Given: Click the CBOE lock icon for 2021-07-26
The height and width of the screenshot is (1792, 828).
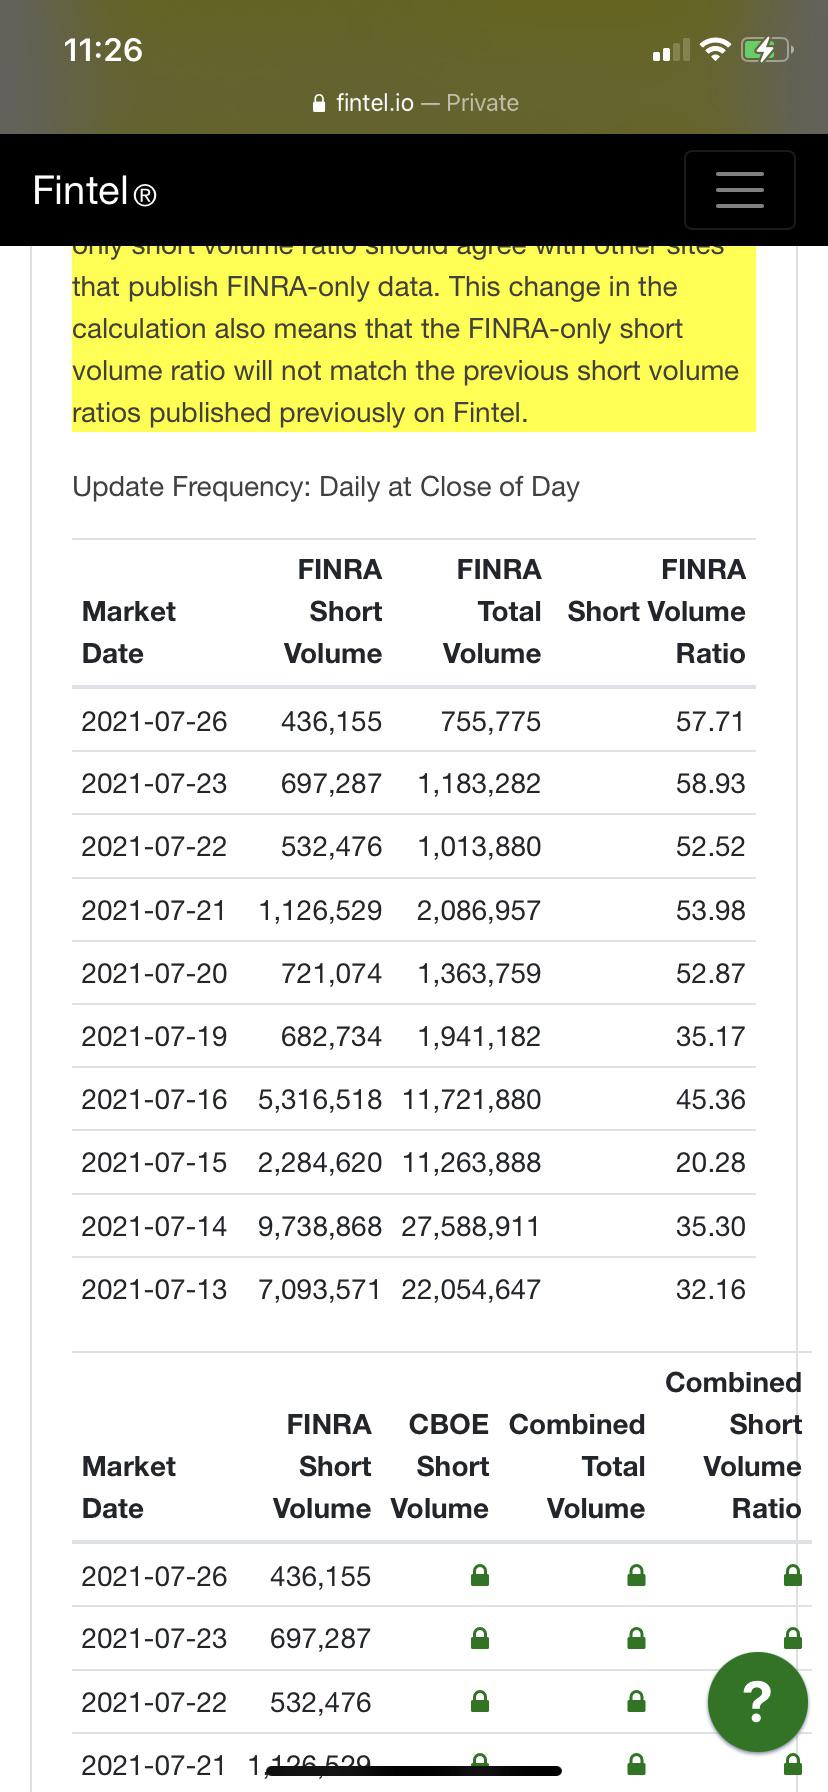Looking at the screenshot, I should [x=480, y=1576].
